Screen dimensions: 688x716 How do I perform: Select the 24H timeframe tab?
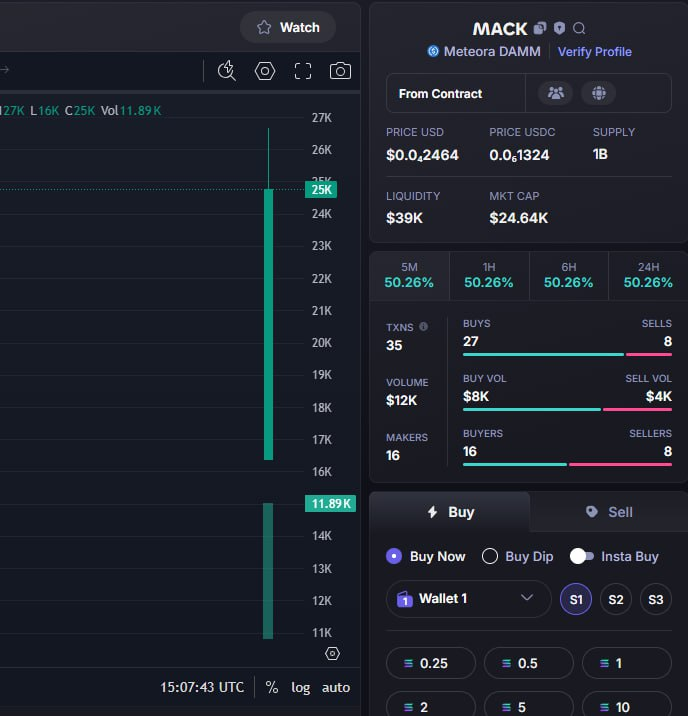pyautogui.click(x=648, y=276)
